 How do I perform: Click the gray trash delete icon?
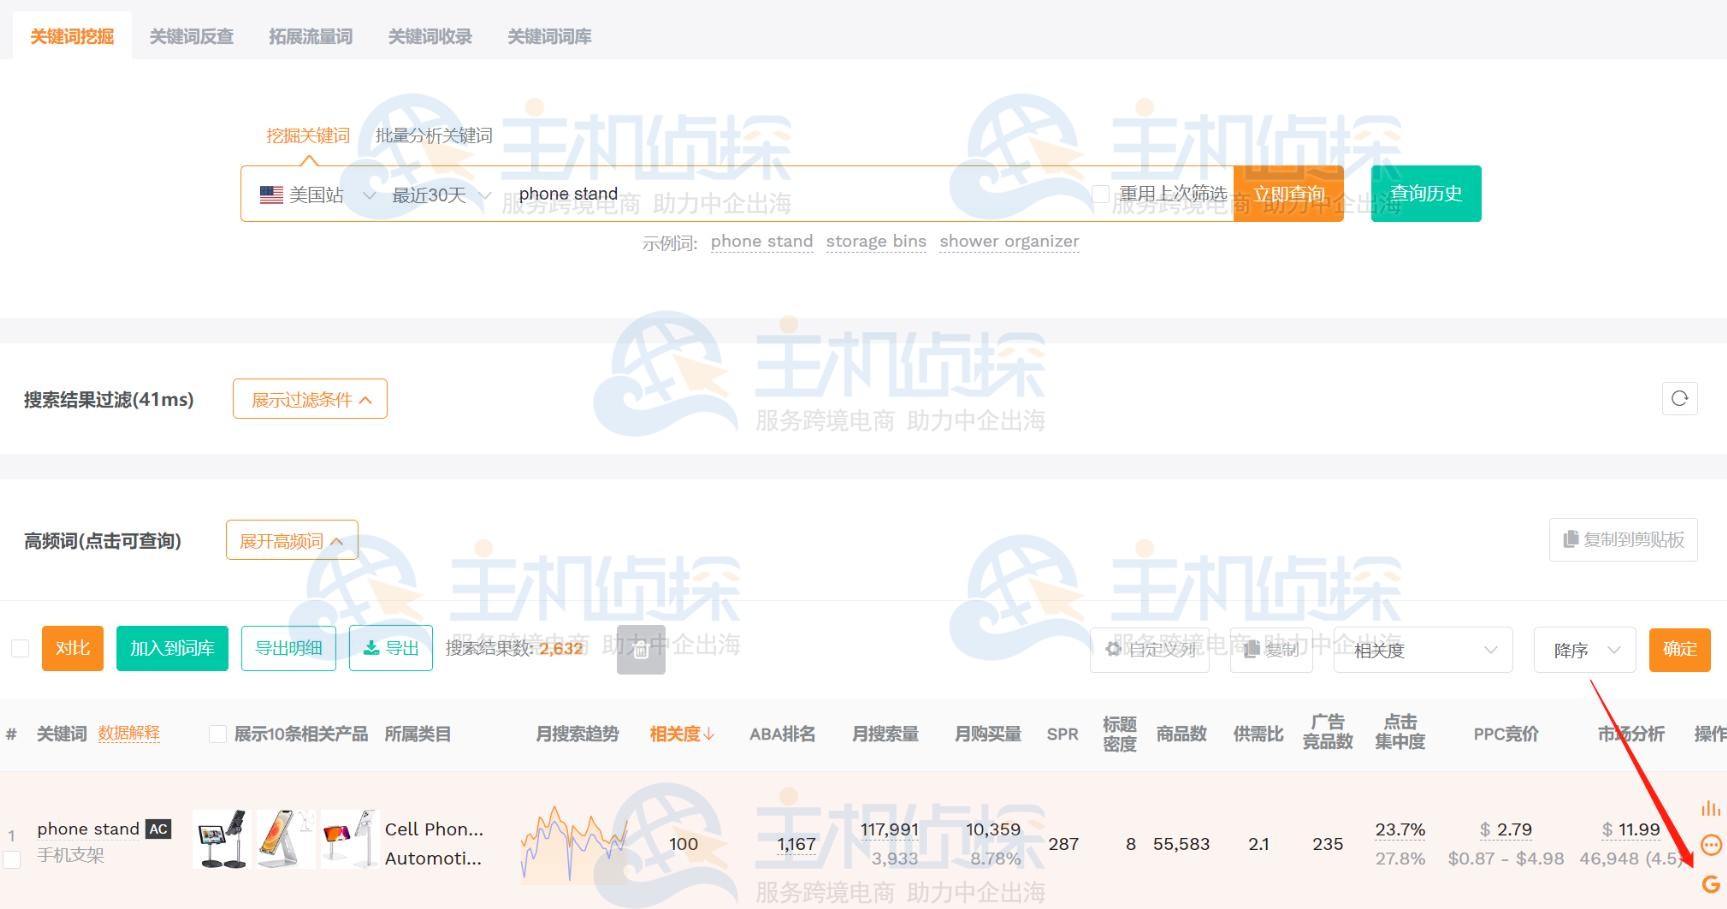[641, 649]
